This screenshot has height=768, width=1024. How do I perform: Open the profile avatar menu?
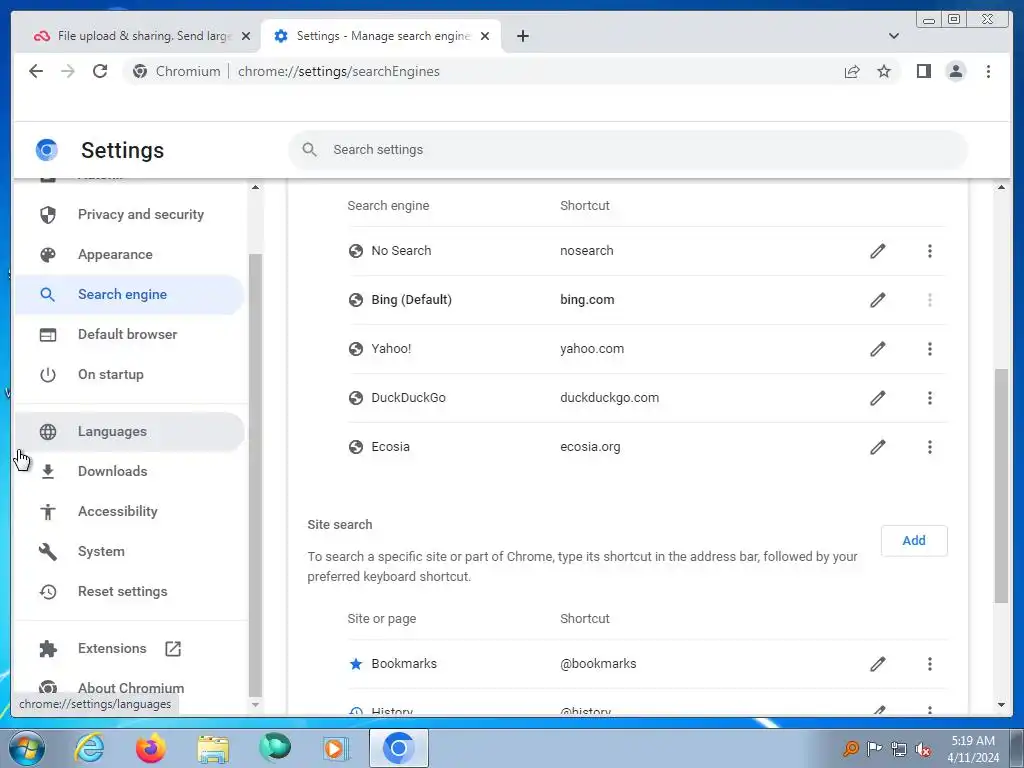click(x=955, y=71)
